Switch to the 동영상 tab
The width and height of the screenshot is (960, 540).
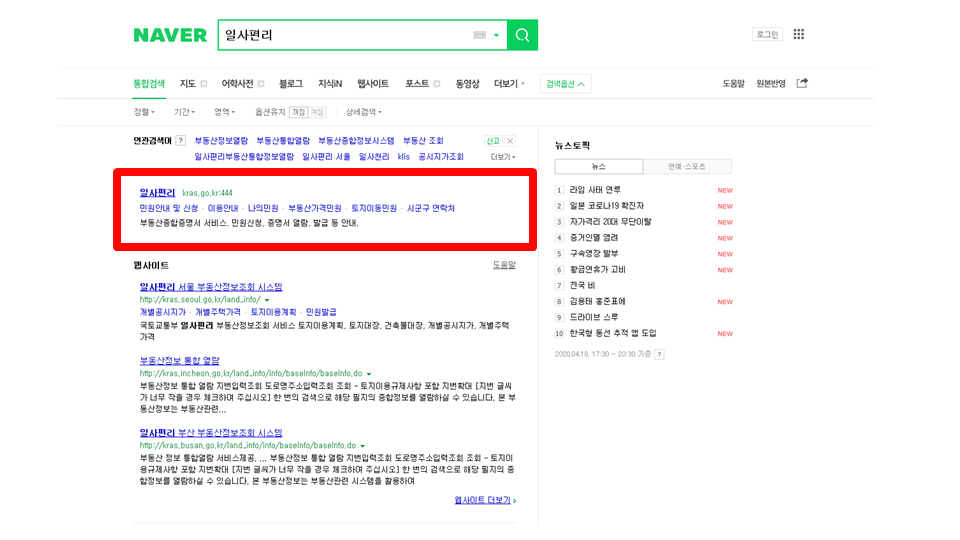point(467,84)
